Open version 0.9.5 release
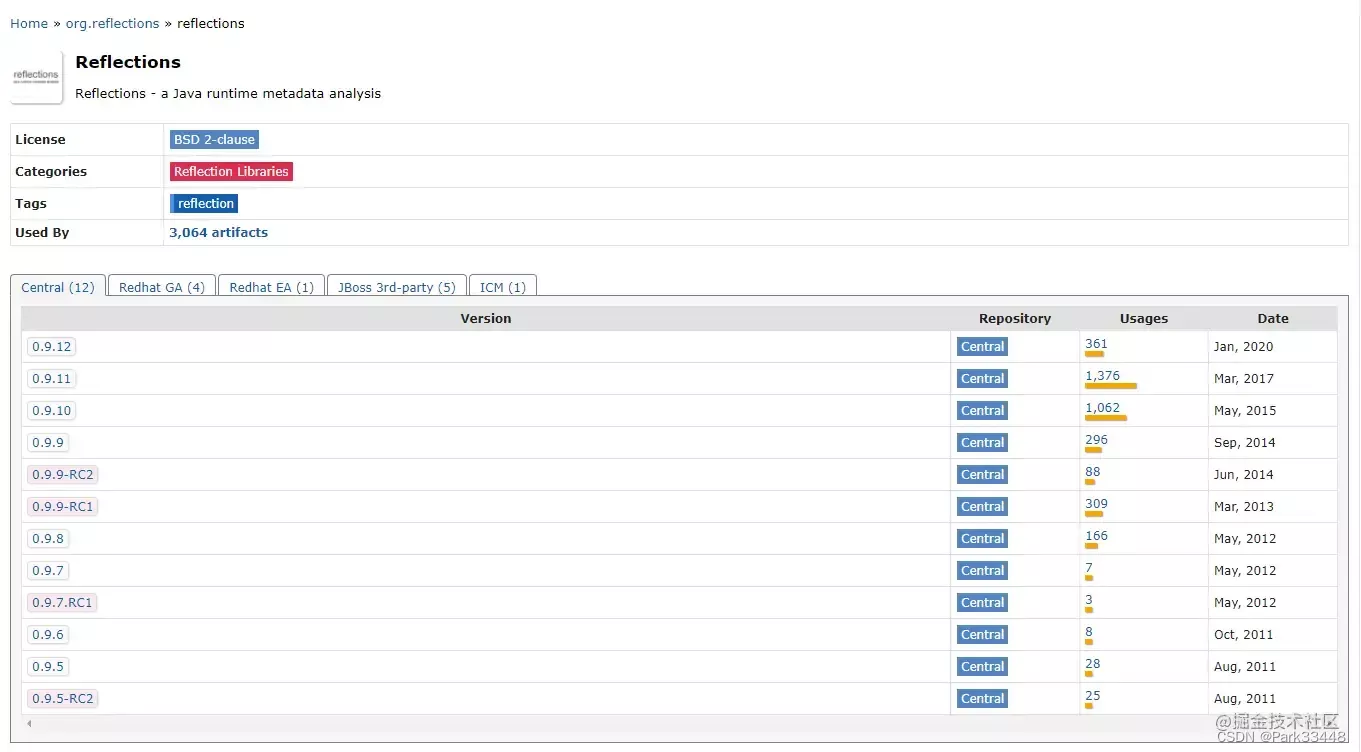This screenshot has width=1361, height=752. (48, 667)
